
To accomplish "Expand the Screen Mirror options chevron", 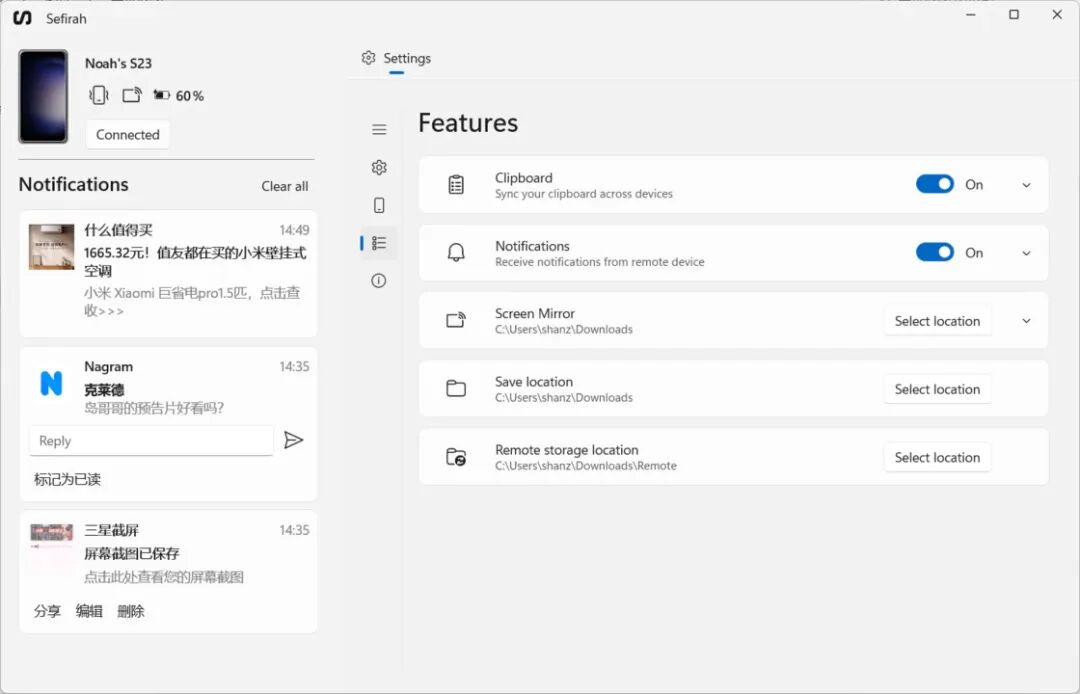I will [1026, 321].
